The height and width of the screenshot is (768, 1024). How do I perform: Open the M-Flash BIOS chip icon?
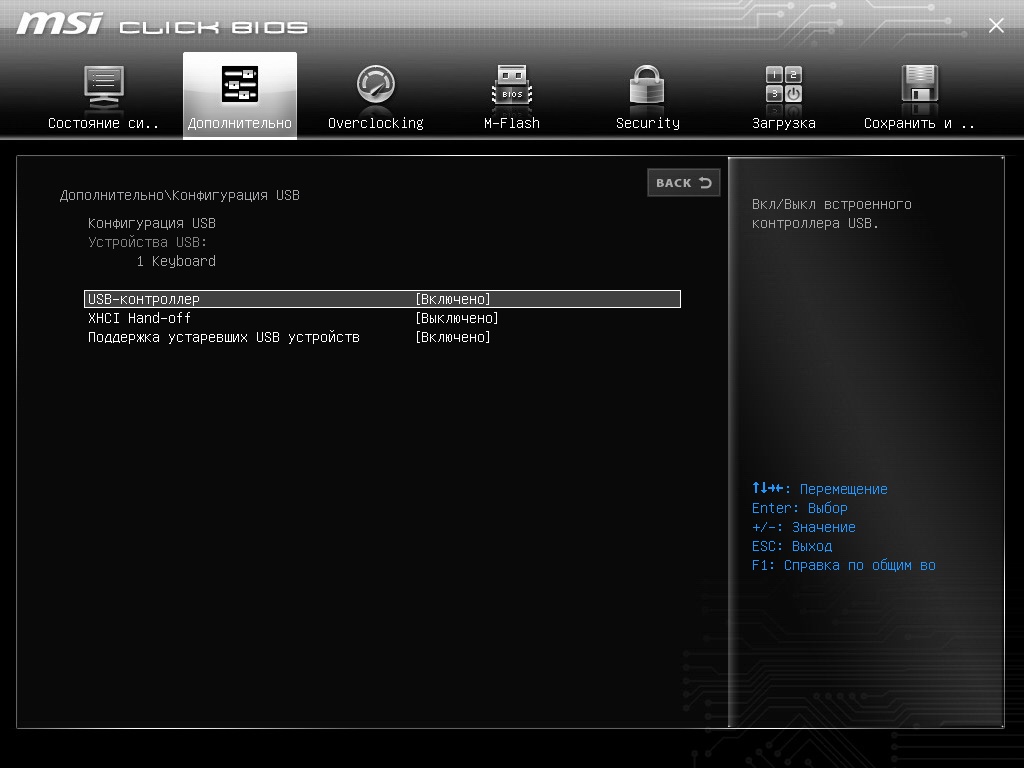512,85
